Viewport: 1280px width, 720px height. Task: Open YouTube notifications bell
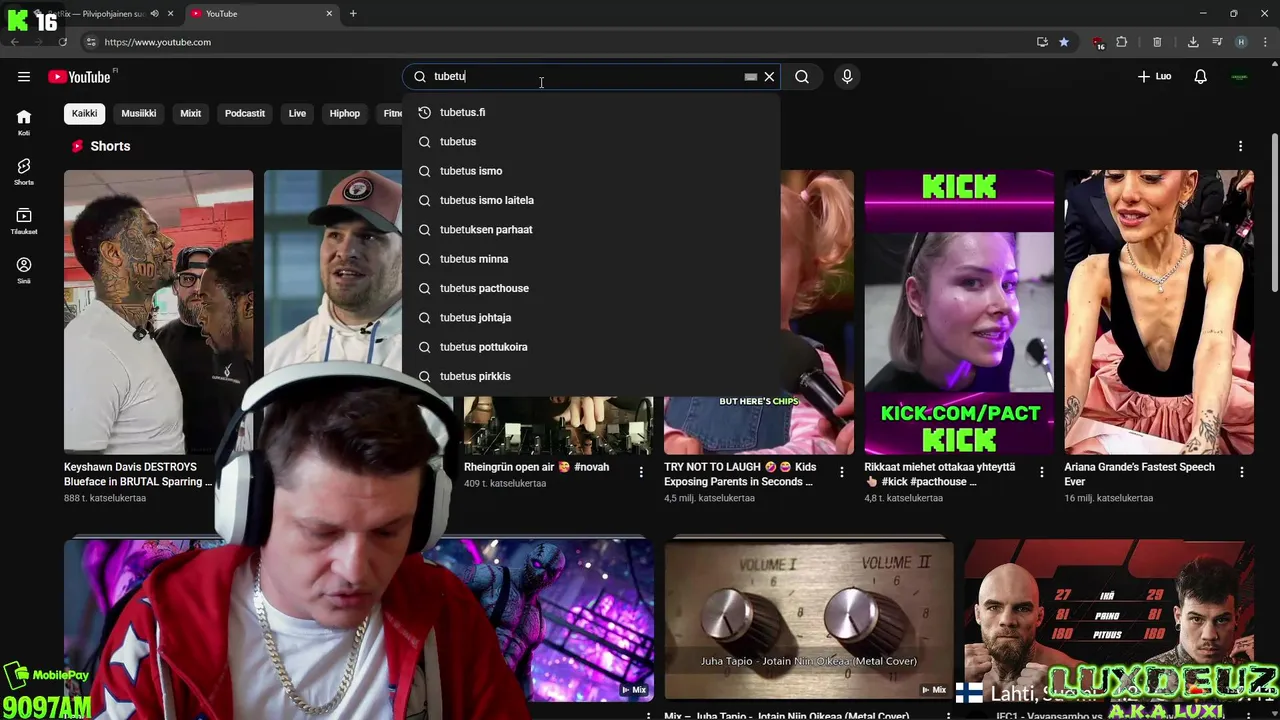coord(1201,77)
